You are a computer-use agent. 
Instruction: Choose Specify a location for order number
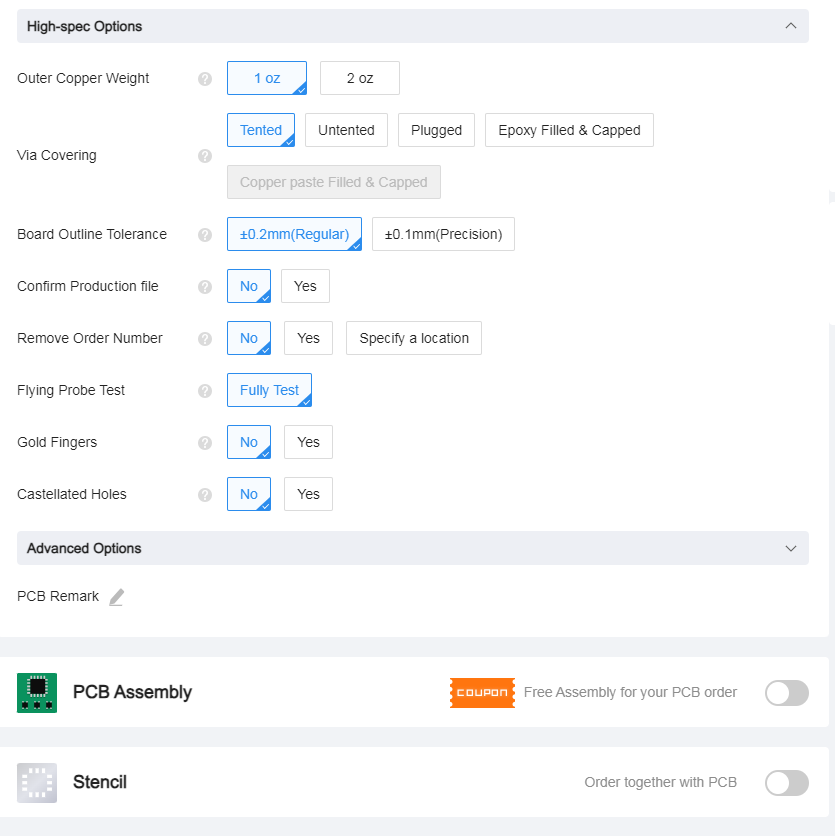click(414, 338)
